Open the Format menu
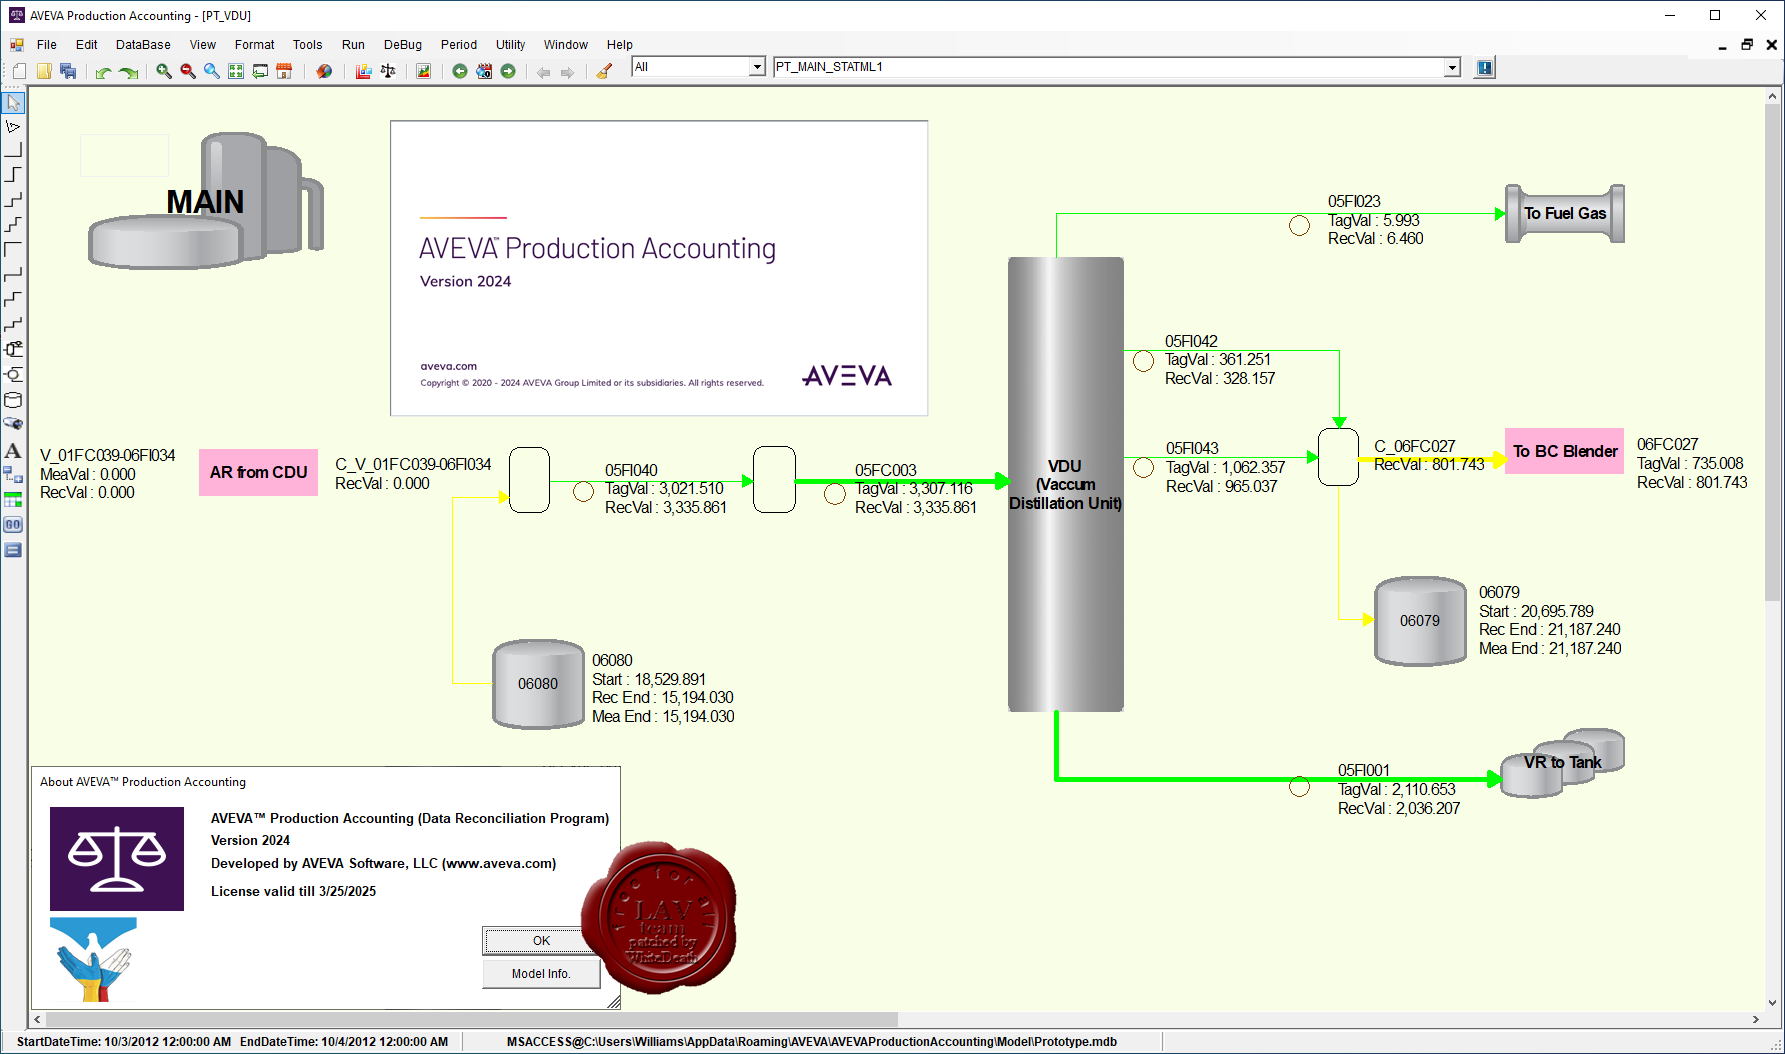The height and width of the screenshot is (1054, 1785). pyautogui.click(x=255, y=45)
